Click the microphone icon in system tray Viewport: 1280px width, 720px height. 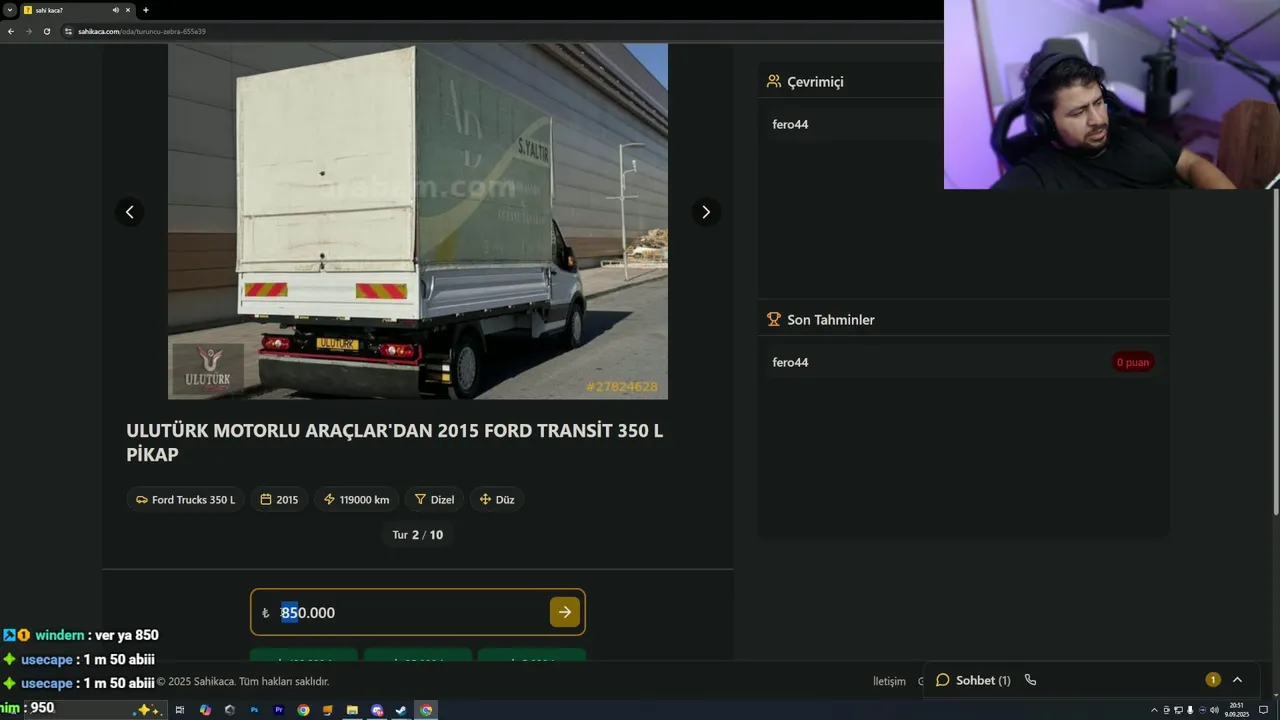click(x=1190, y=710)
